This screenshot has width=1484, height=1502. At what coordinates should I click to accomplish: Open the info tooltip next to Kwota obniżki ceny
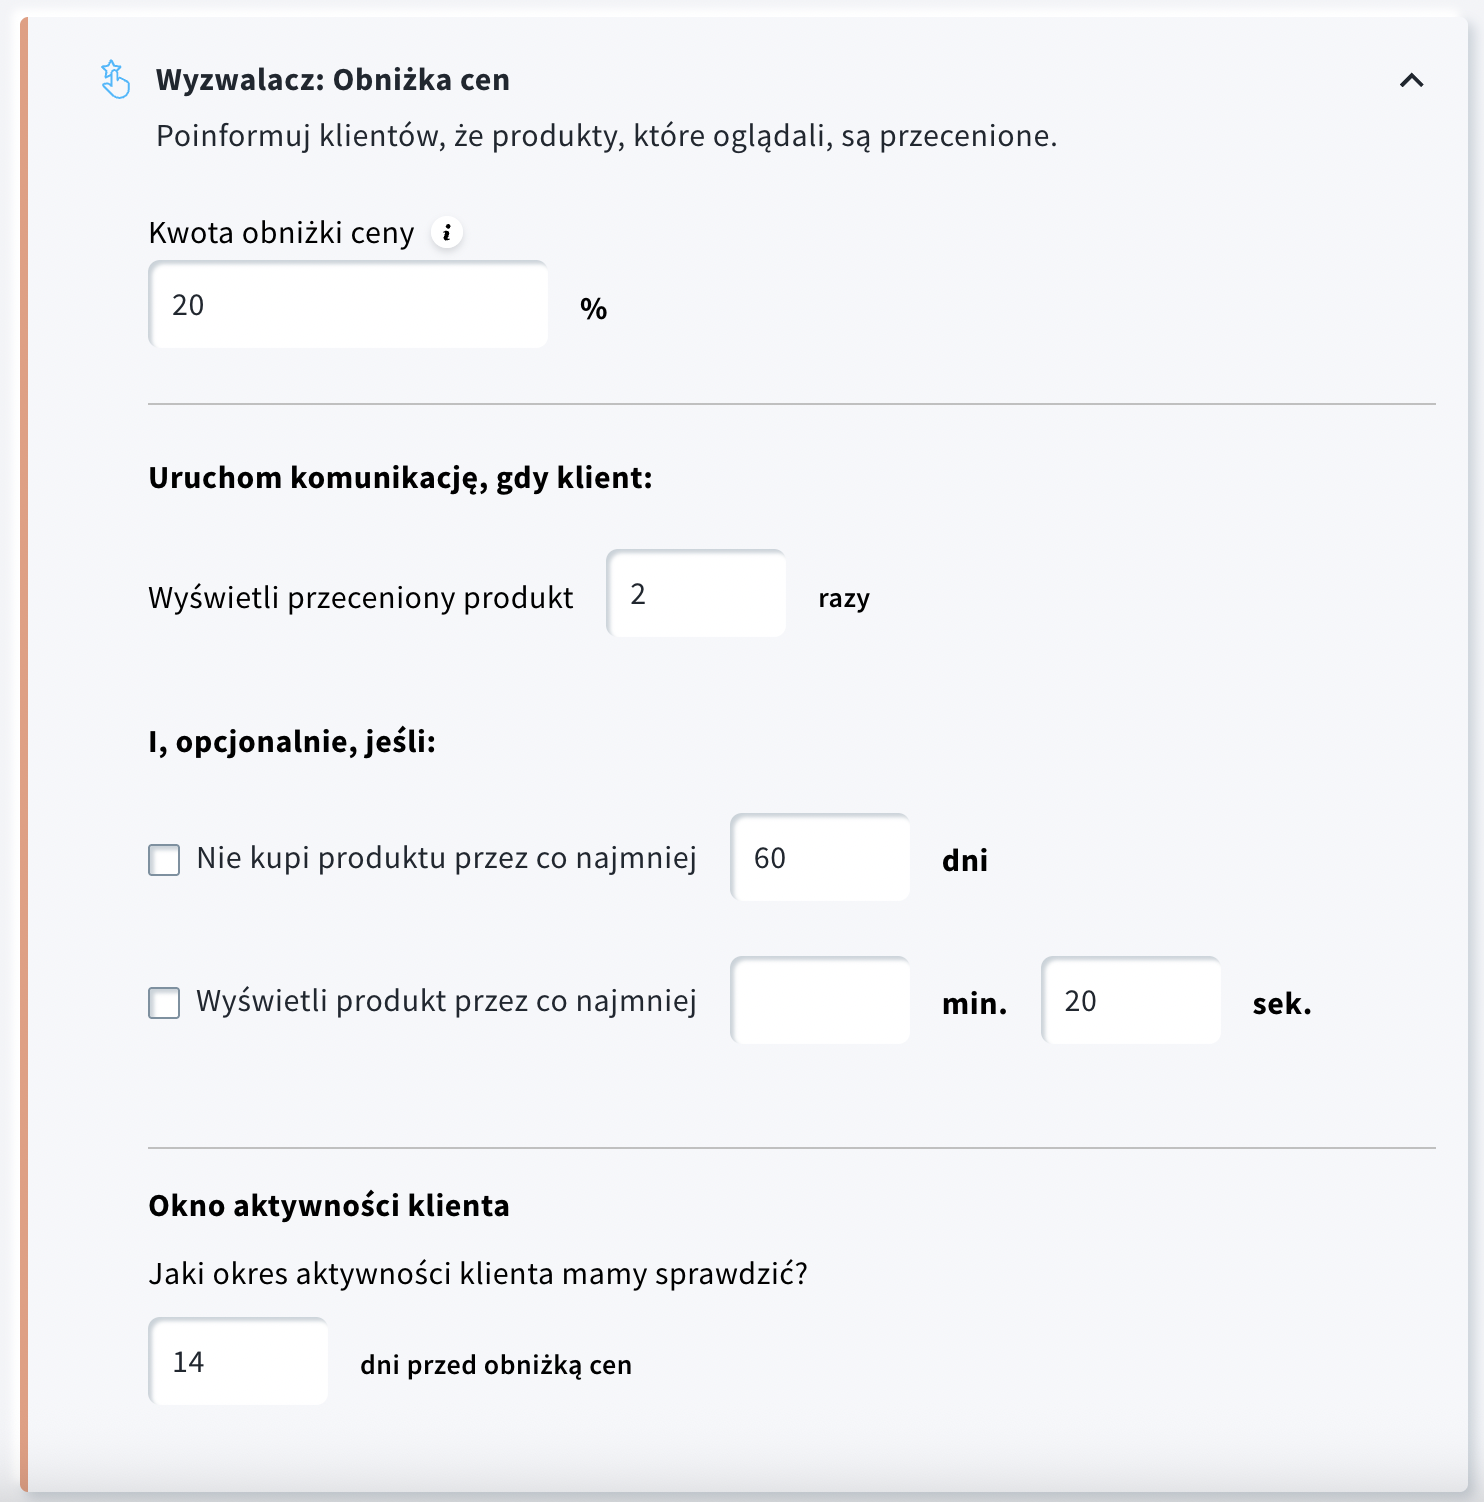coord(447,231)
